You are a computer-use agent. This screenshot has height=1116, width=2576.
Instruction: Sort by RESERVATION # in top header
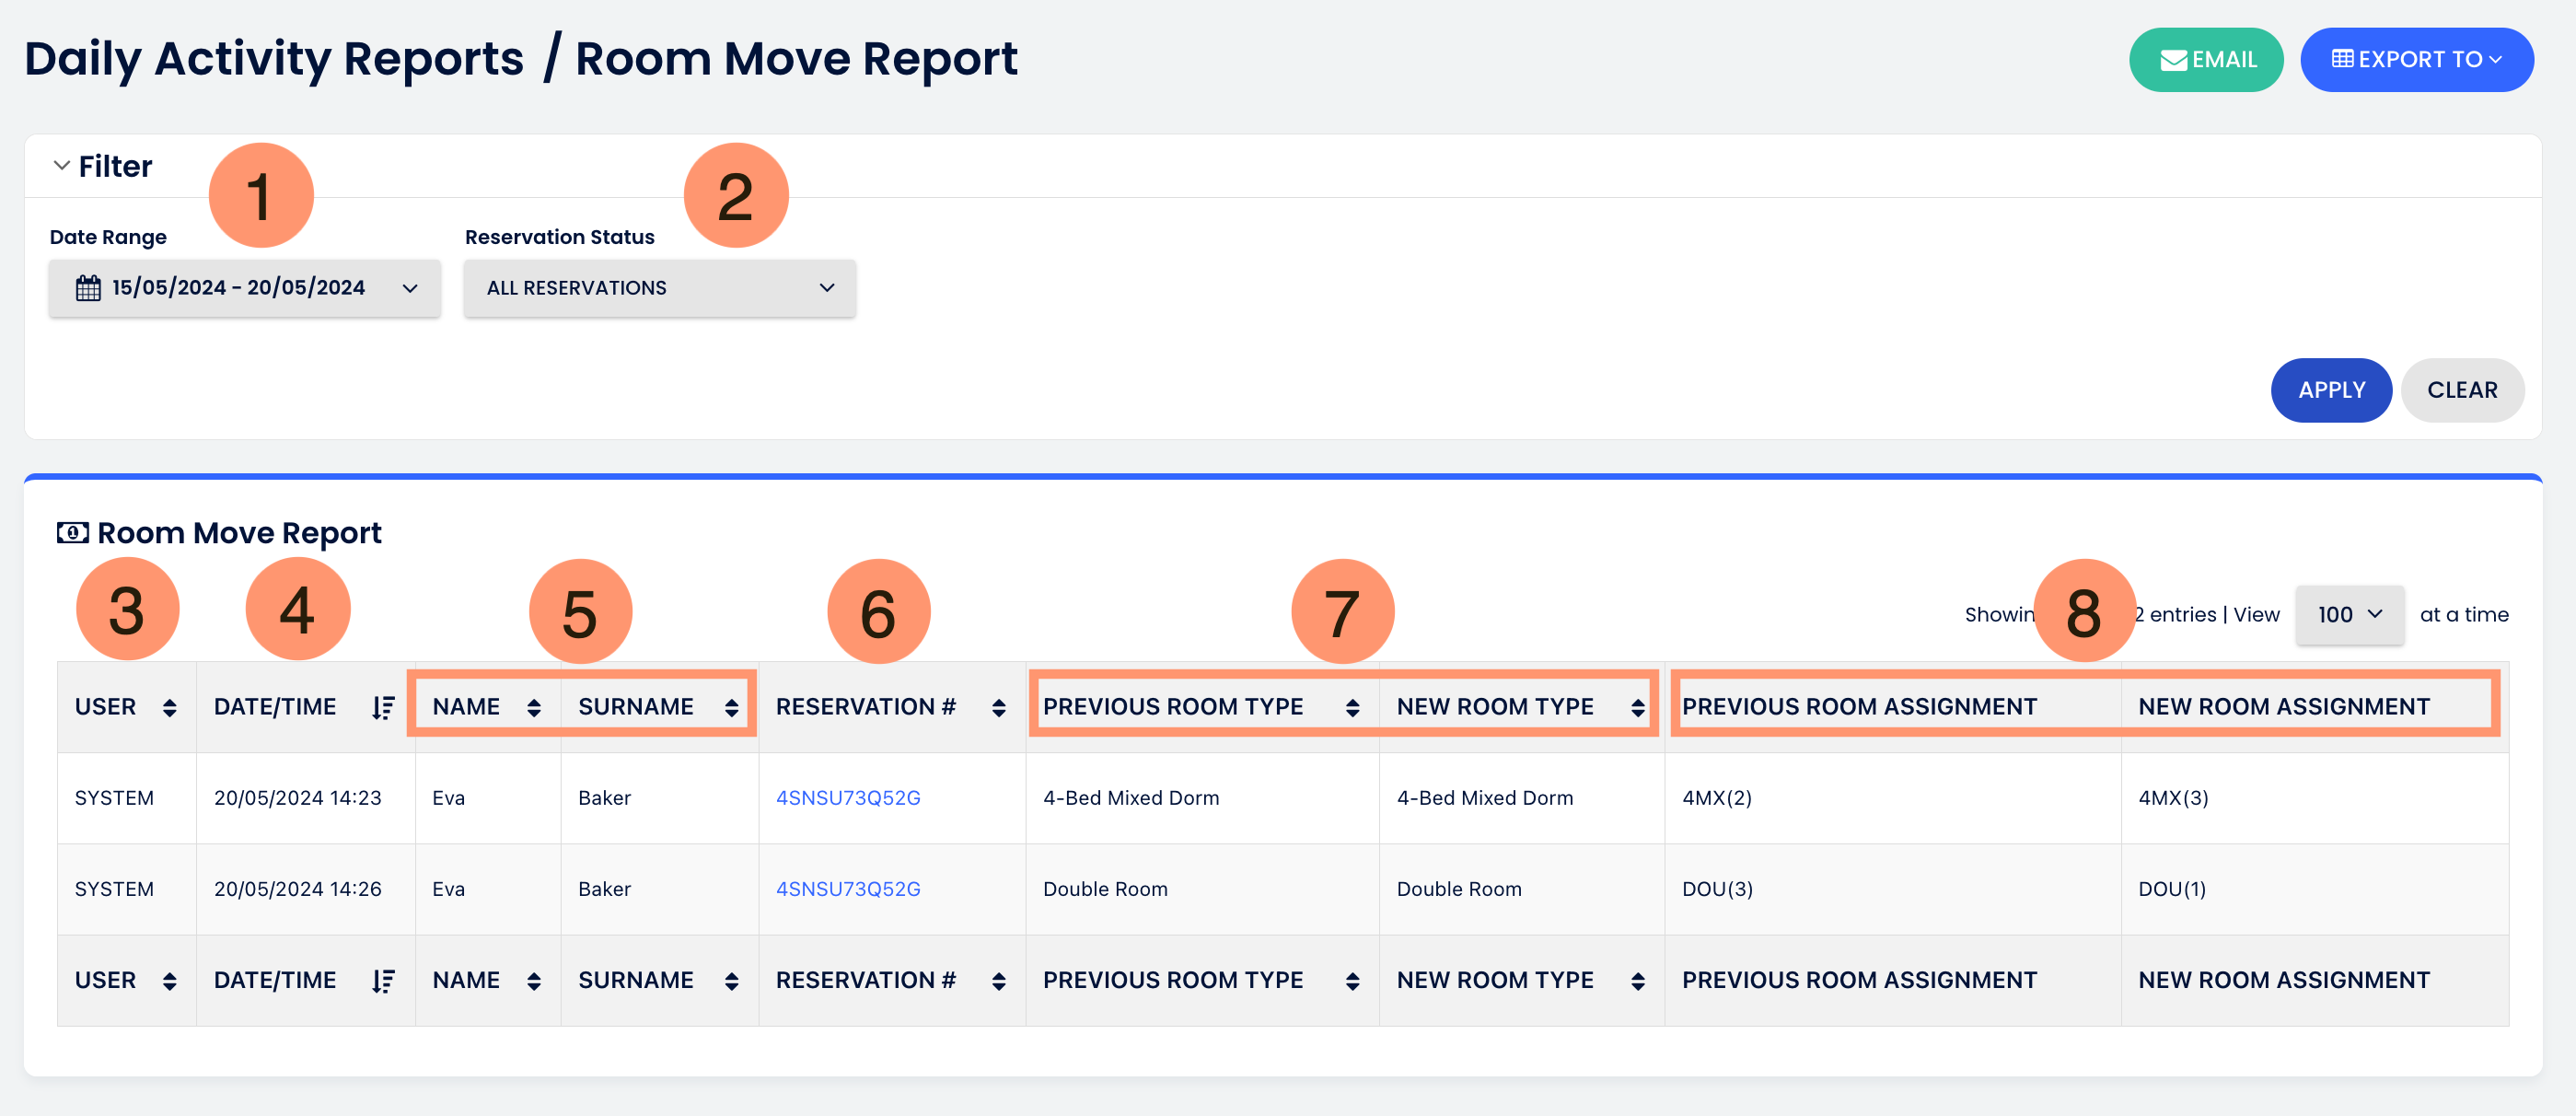(998, 708)
